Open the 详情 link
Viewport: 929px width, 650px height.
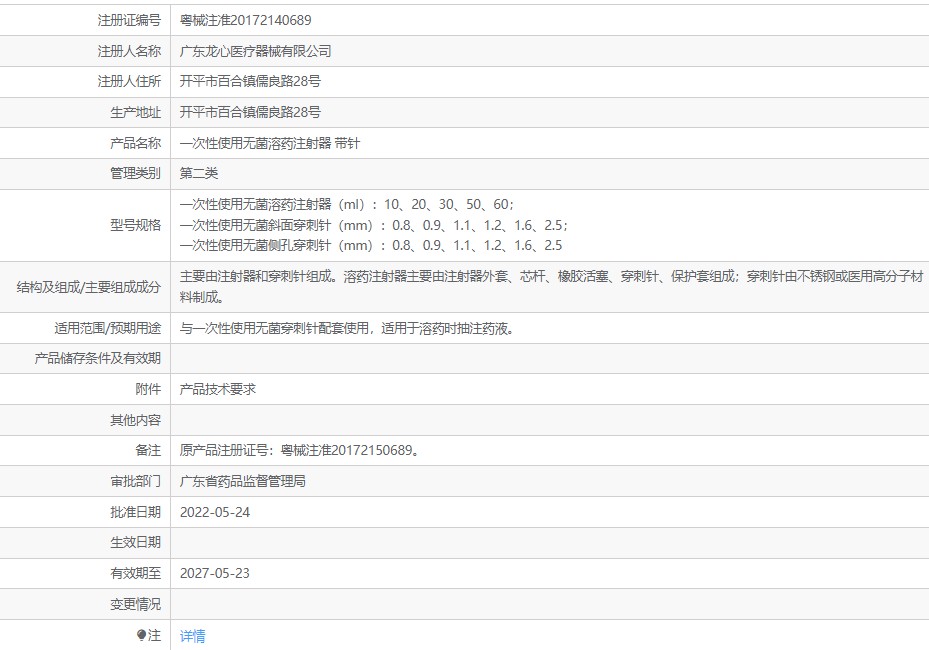[x=193, y=636]
